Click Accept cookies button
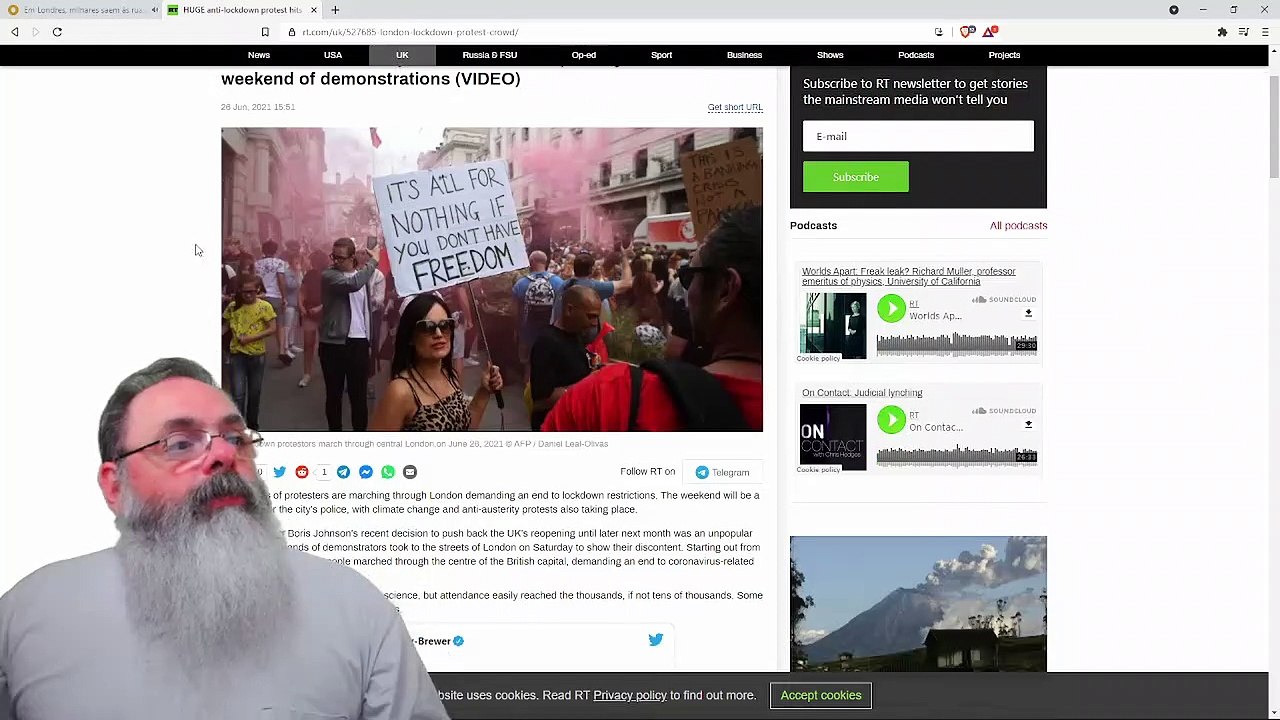Image resolution: width=1280 pixels, height=720 pixels. [821, 695]
